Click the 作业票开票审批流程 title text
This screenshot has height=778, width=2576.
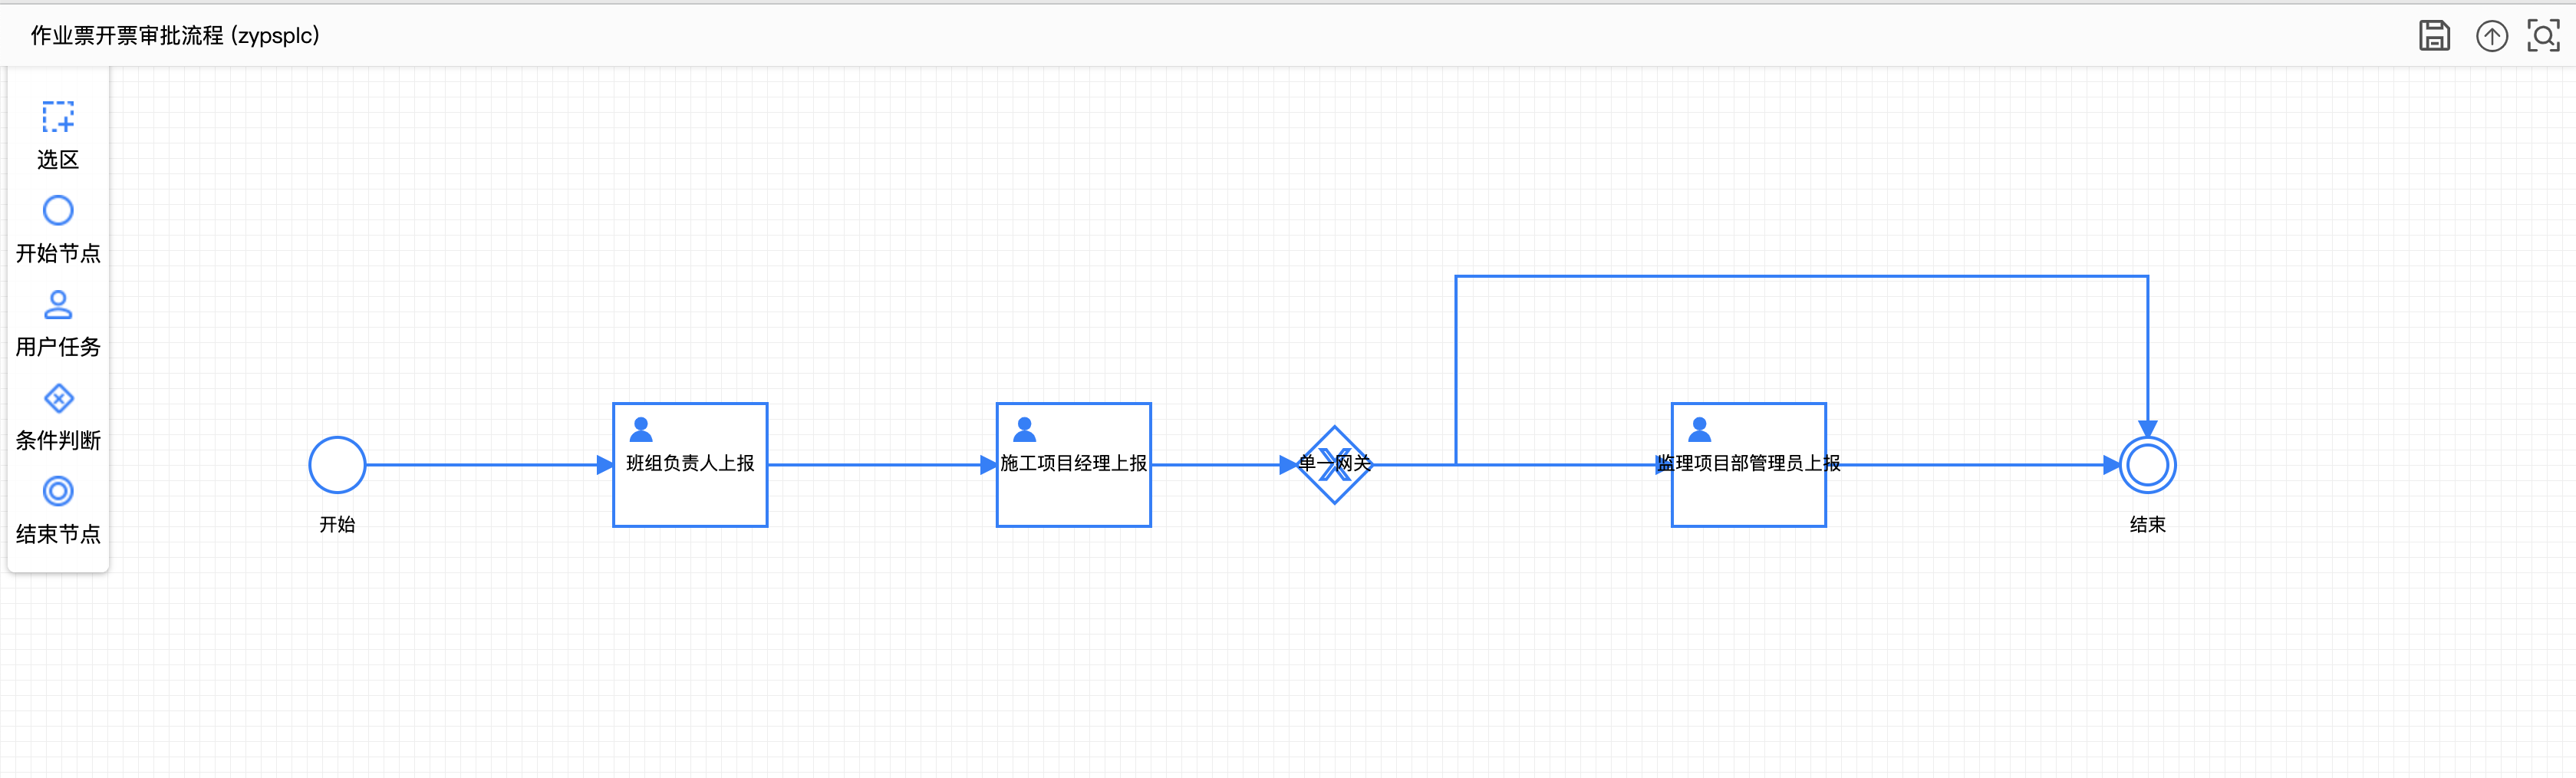pos(129,36)
